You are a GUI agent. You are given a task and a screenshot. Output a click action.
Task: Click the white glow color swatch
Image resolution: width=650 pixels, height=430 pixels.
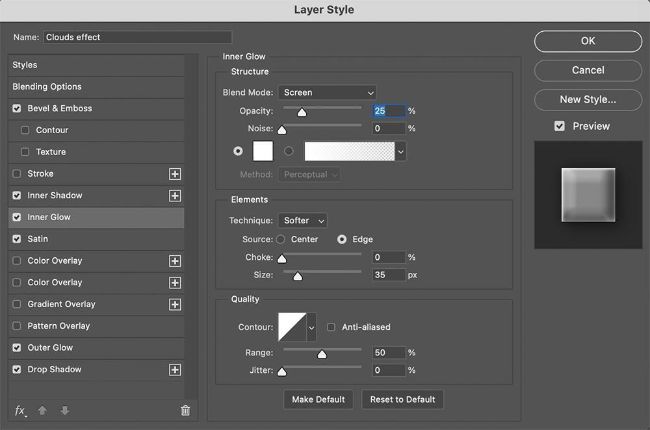coord(263,151)
